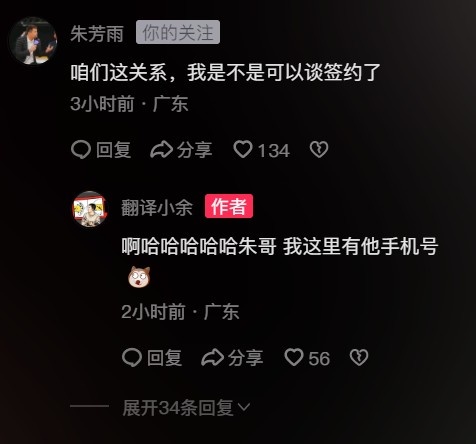Viewport: 476px width, 444px height.
Task: Click the share arrow icon on 翻译小余's reply
Action: pos(213,358)
